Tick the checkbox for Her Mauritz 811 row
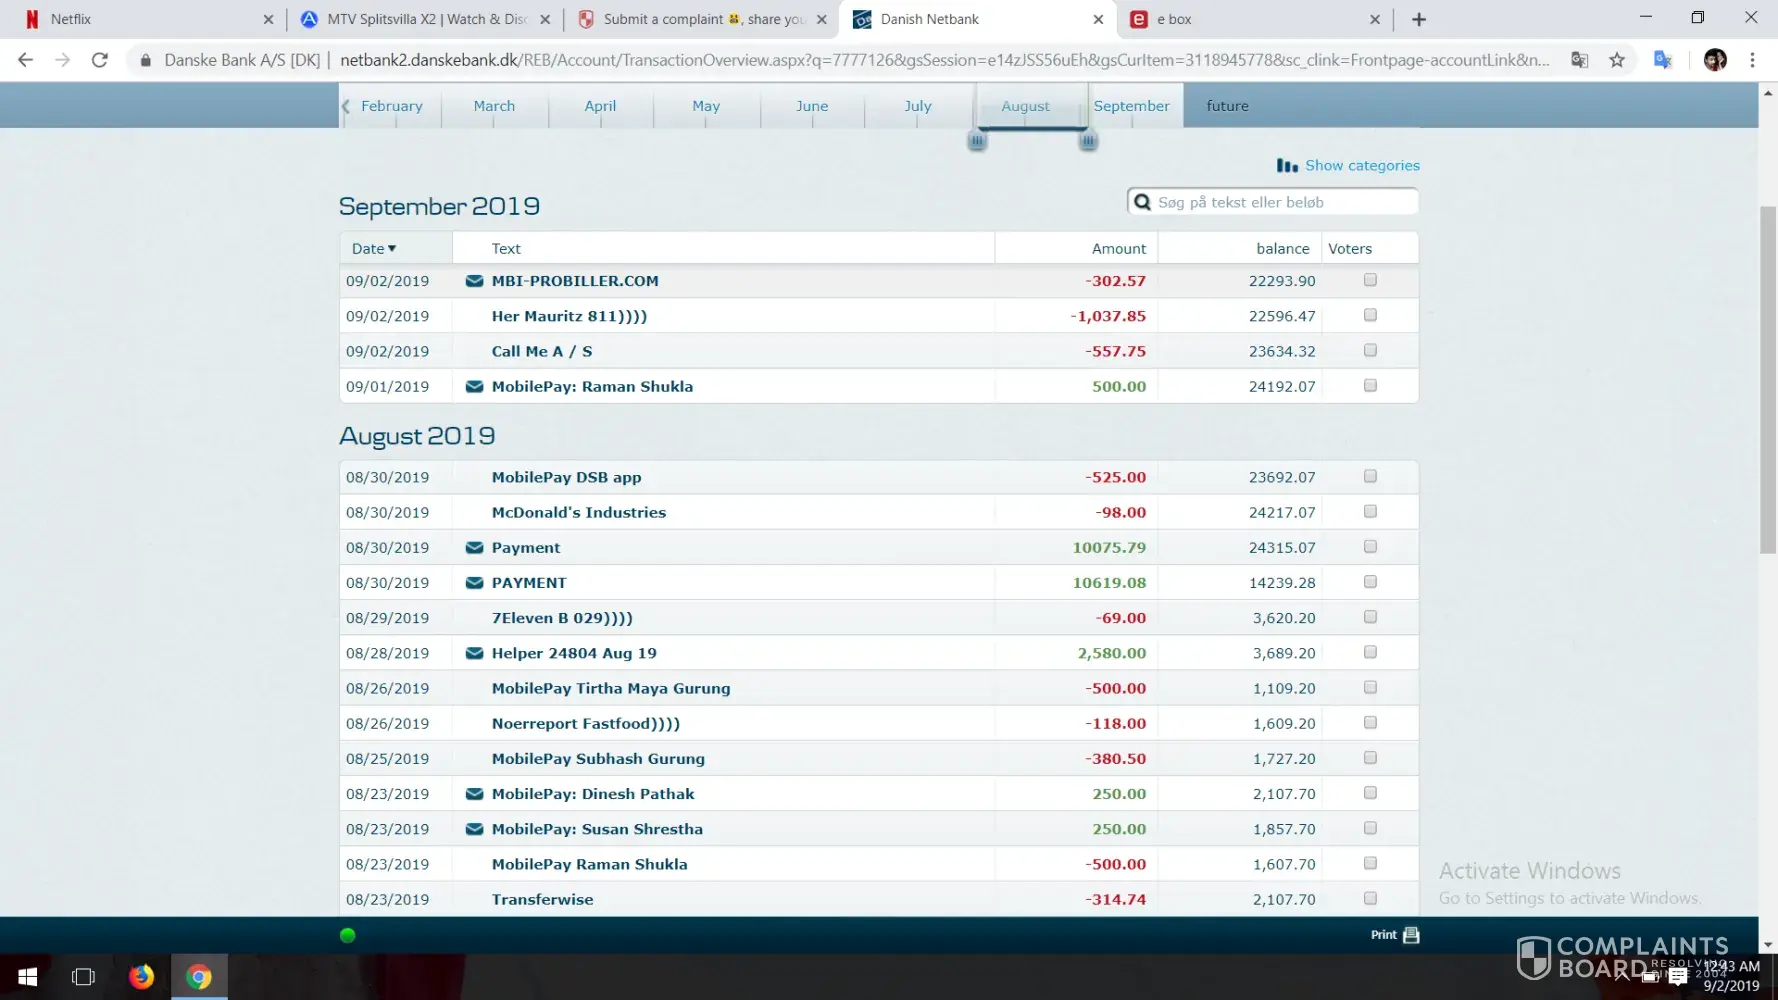The image size is (1778, 1000). click(x=1370, y=315)
